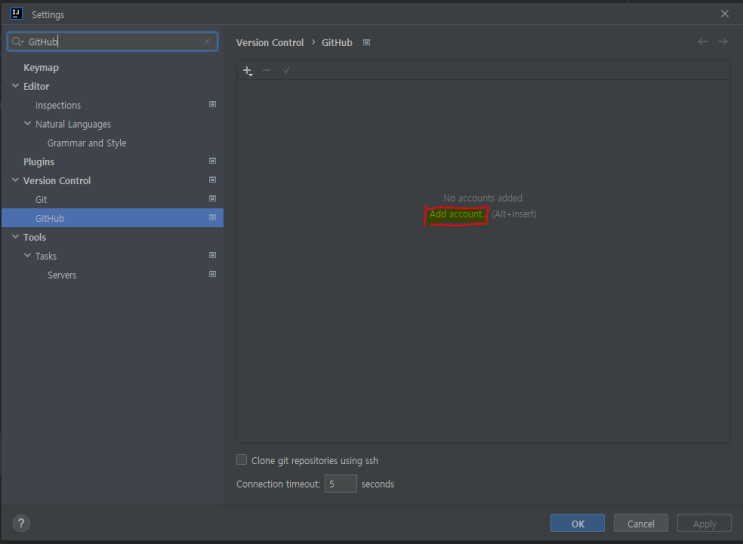Click the Add account link
This screenshot has height=544, width=743.
point(457,214)
